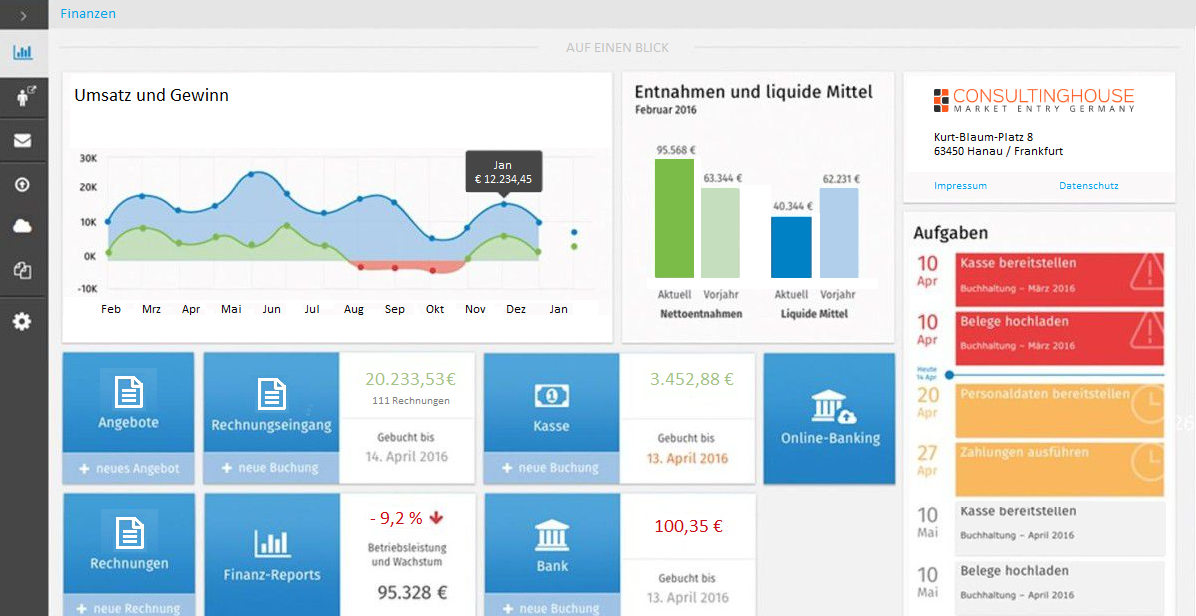Click the 40.344 € Liquide Mittel blue bar
The width and height of the screenshot is (1196, 616).
tap(791, 247)
